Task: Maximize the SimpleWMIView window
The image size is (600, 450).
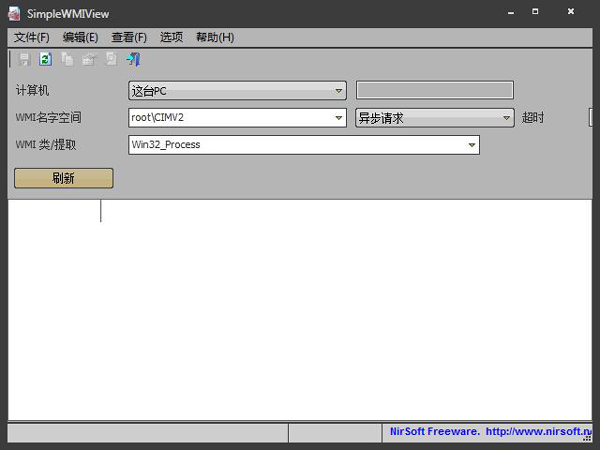Action: pos(535,12)
